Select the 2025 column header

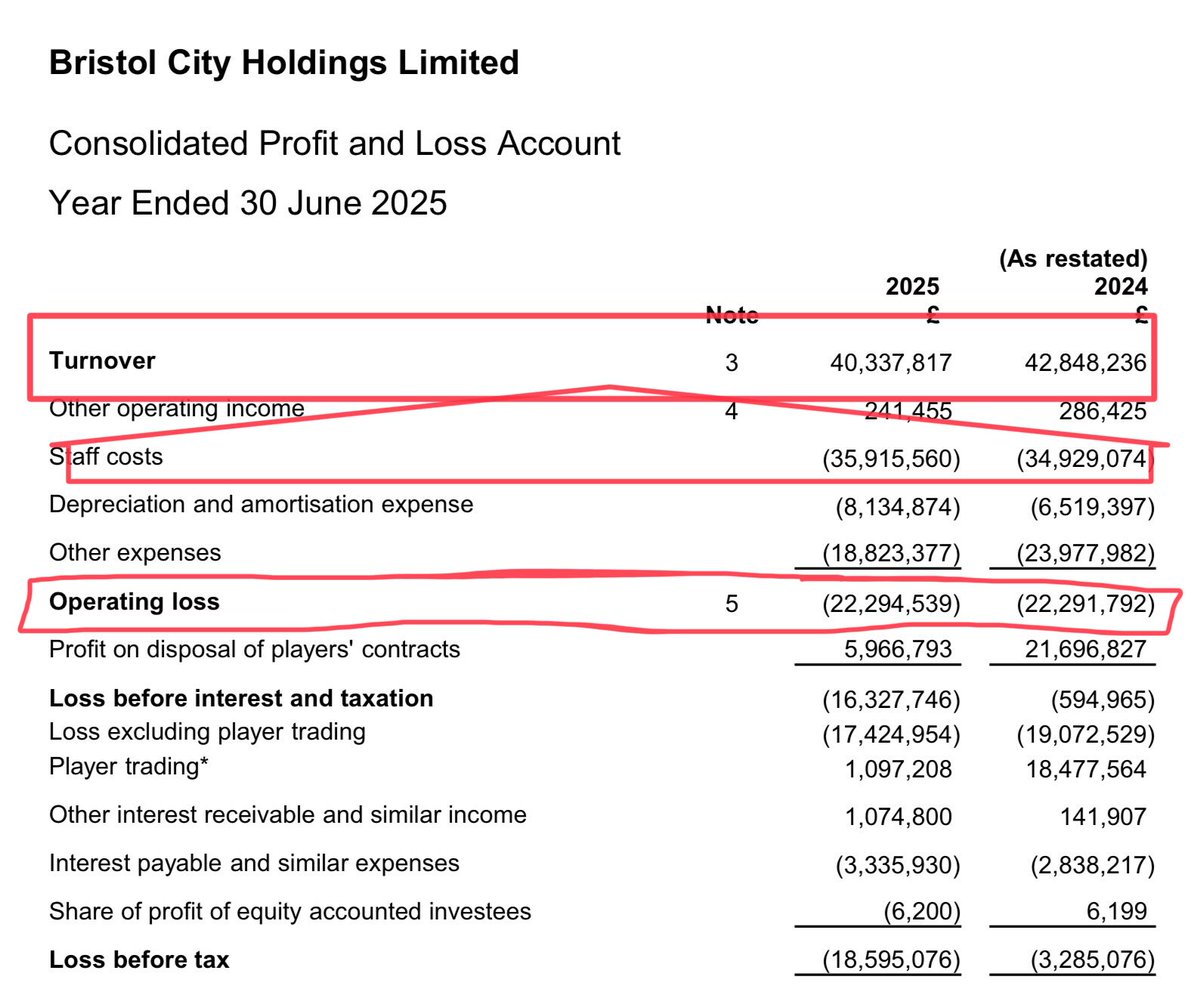tap(912, 286)
